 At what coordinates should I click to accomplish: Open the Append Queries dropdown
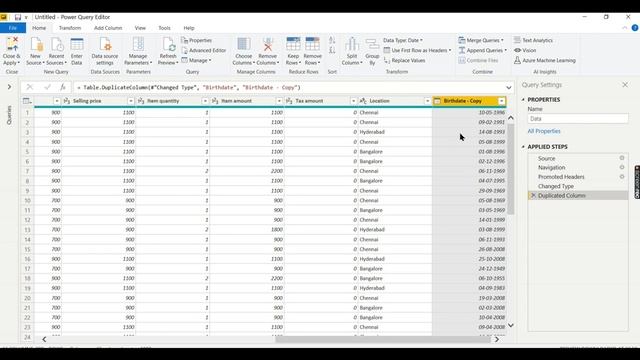tap(482, 50)
